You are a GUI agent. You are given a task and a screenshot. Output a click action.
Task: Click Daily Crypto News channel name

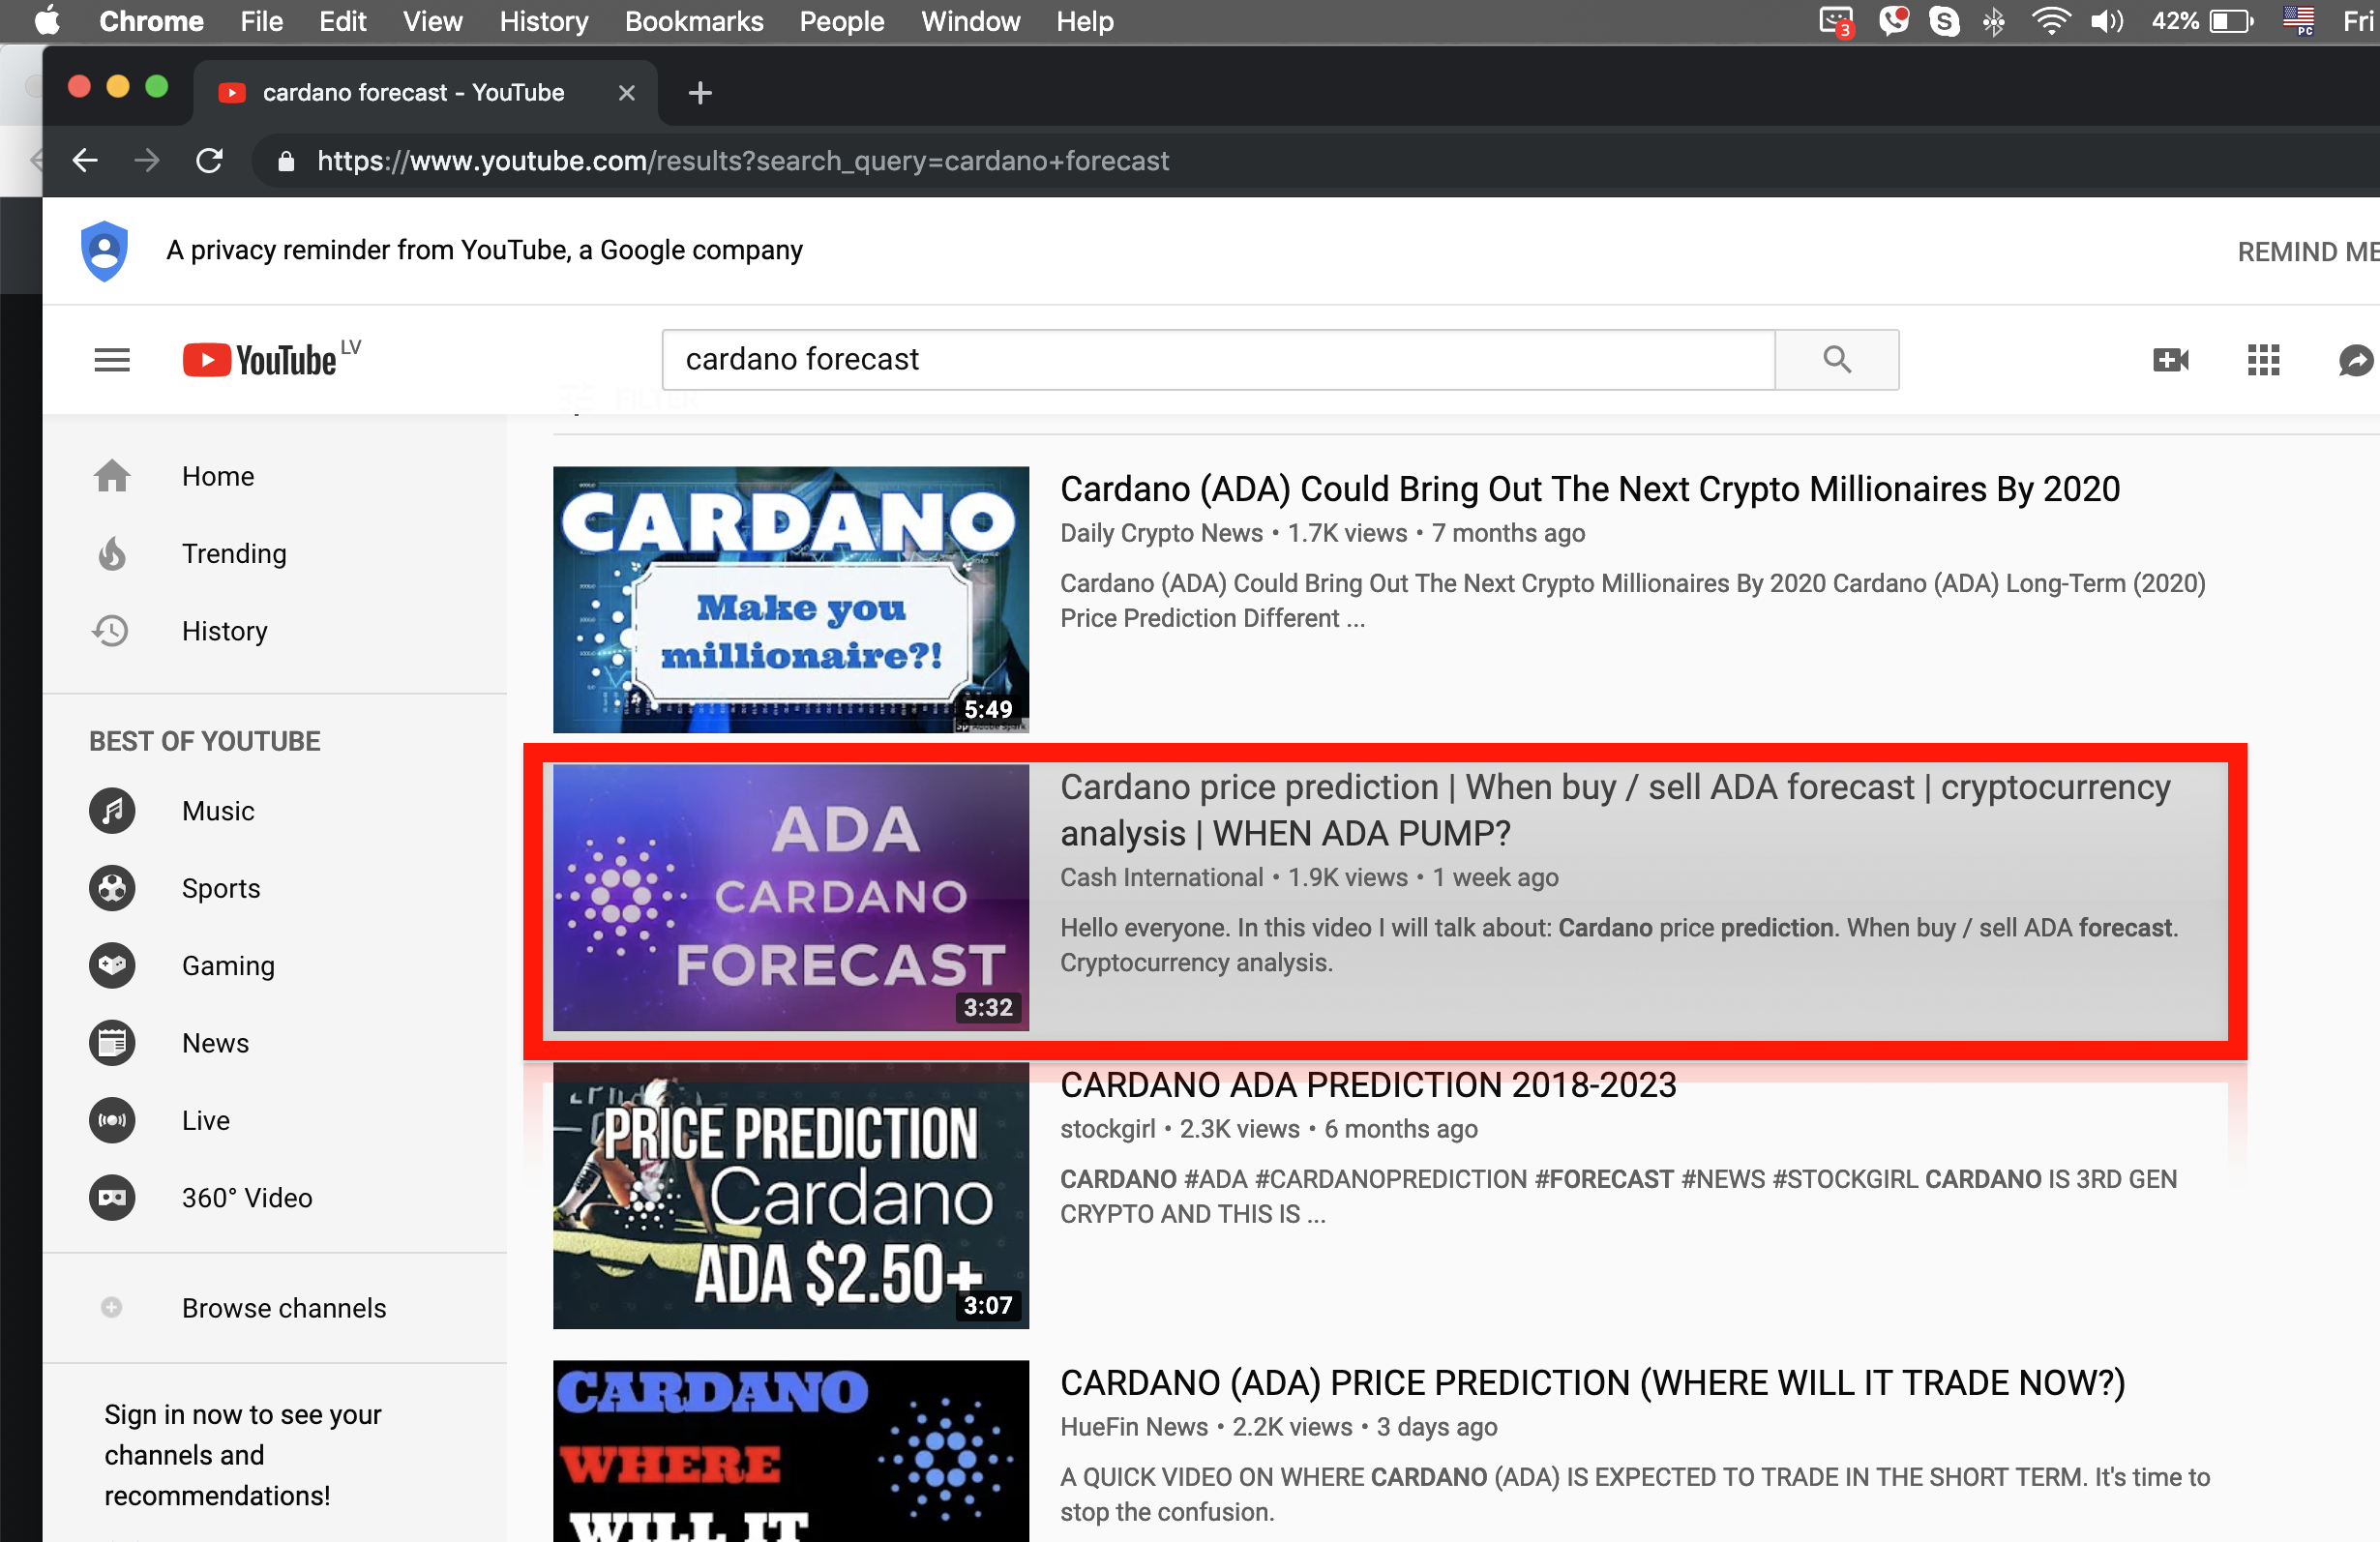pos(1161,533)
